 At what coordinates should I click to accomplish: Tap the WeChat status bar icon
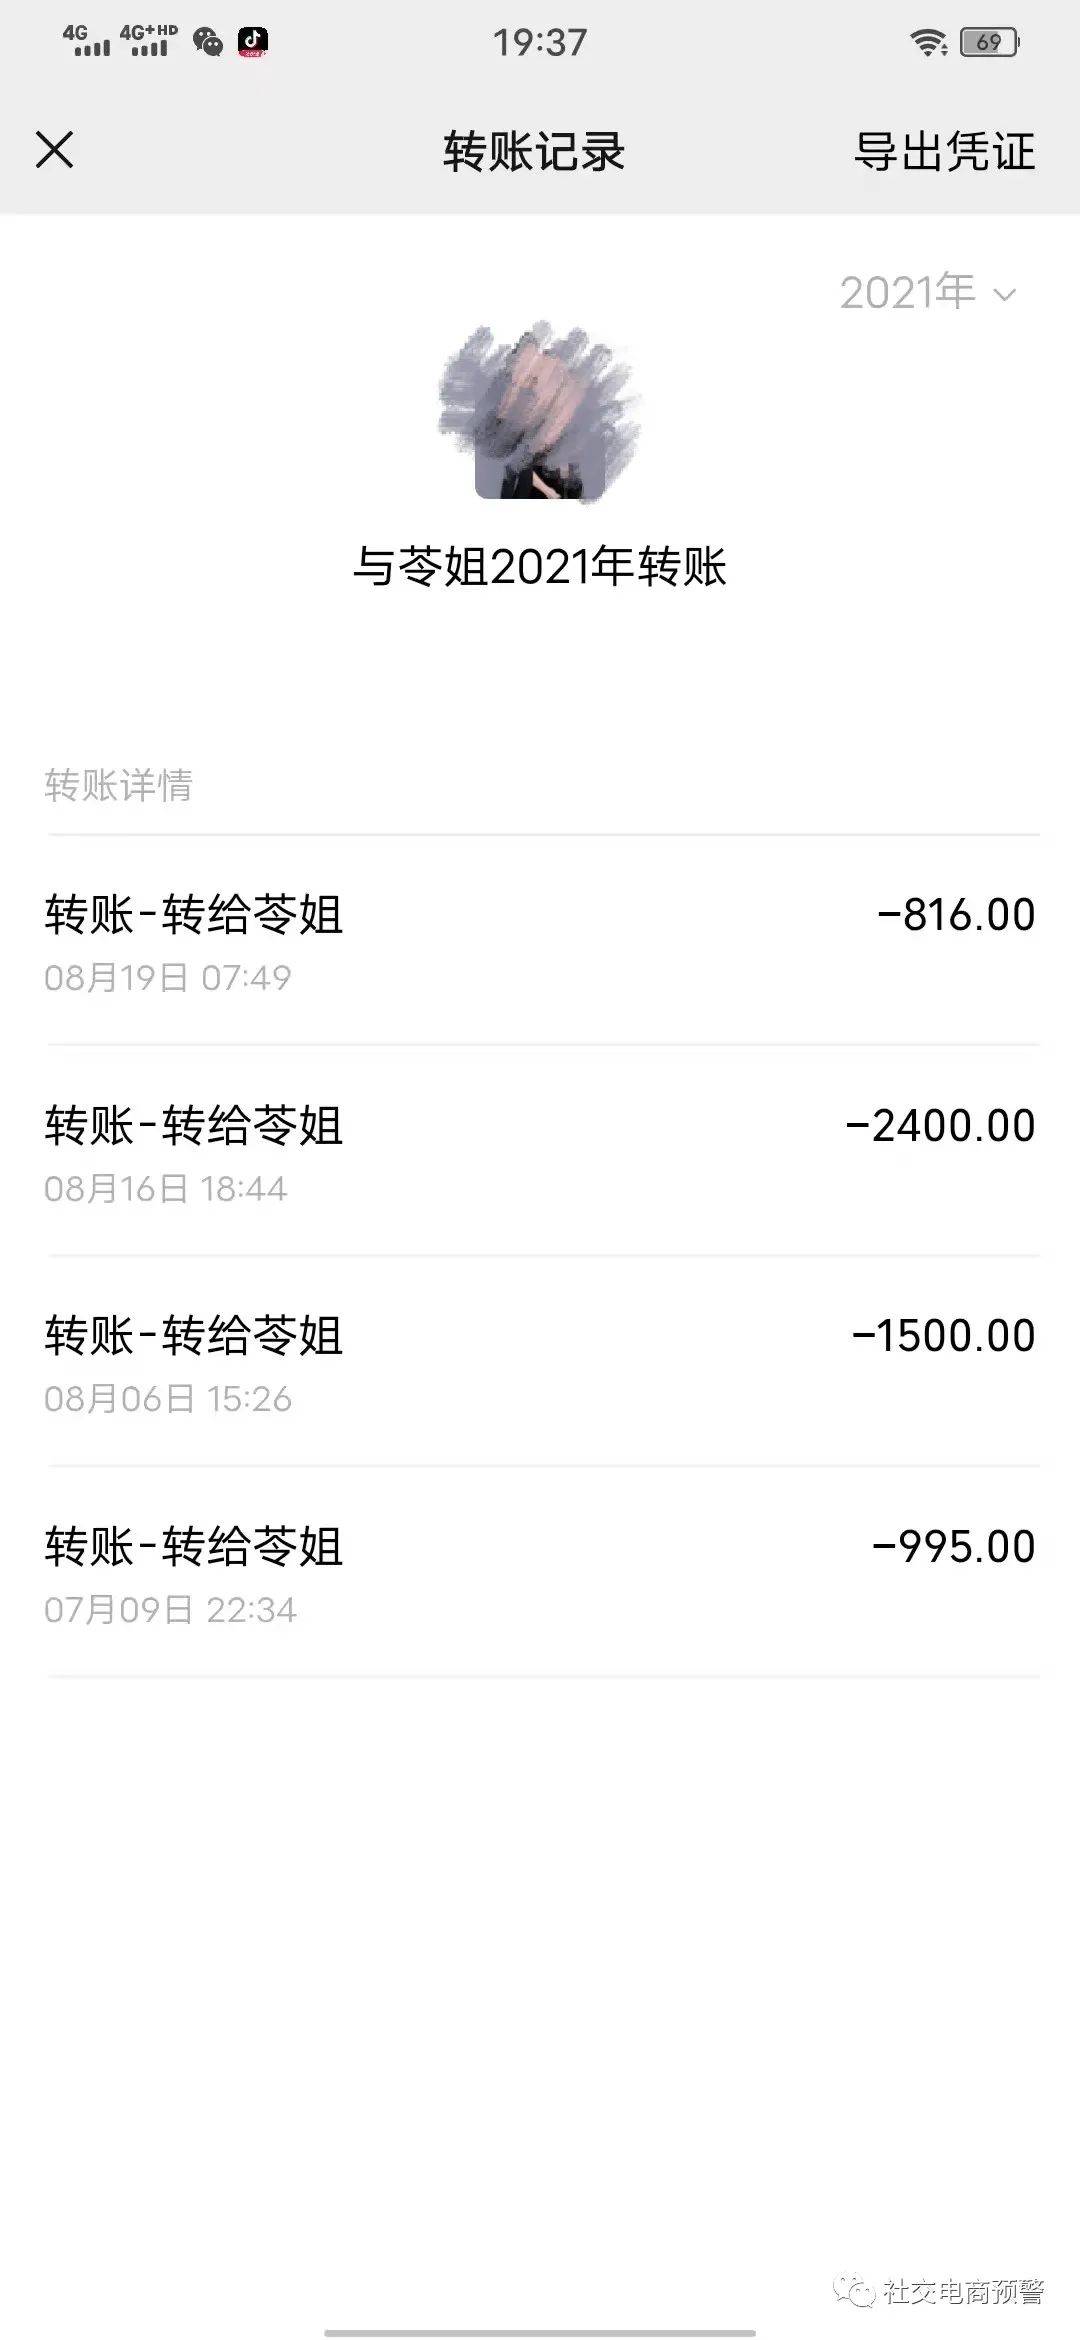click(x=208, y=41)
